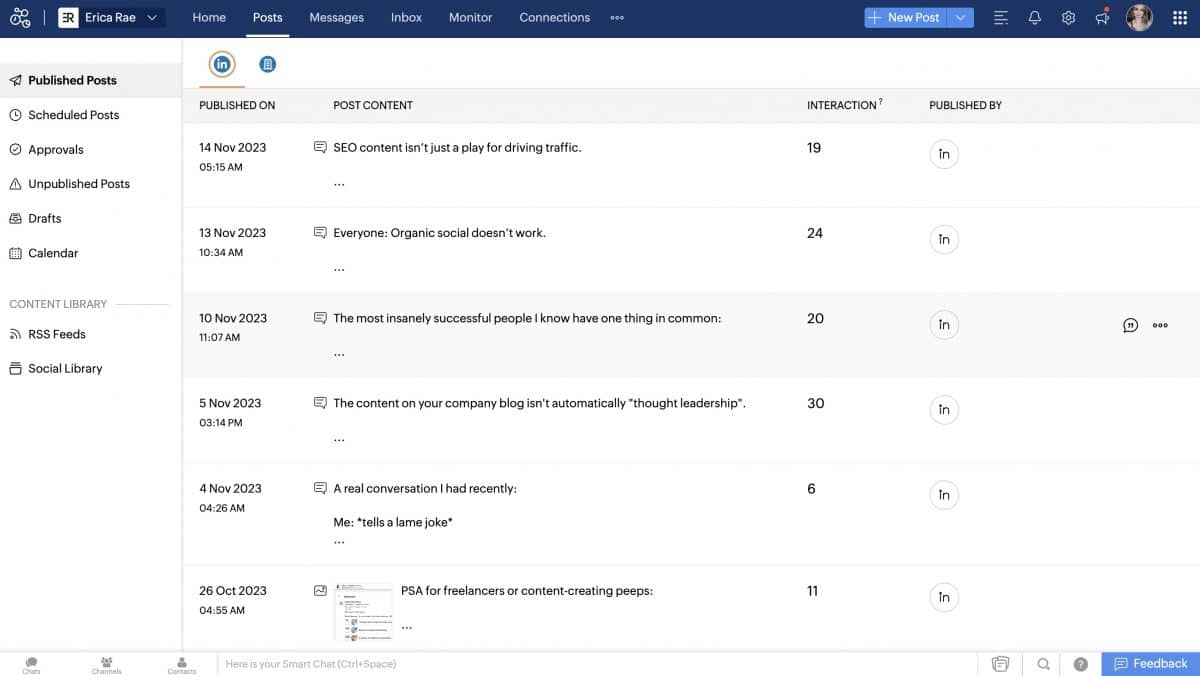Switch to the Monitor tab
Screen dimensions: 1200x676
tap(470, 18)
